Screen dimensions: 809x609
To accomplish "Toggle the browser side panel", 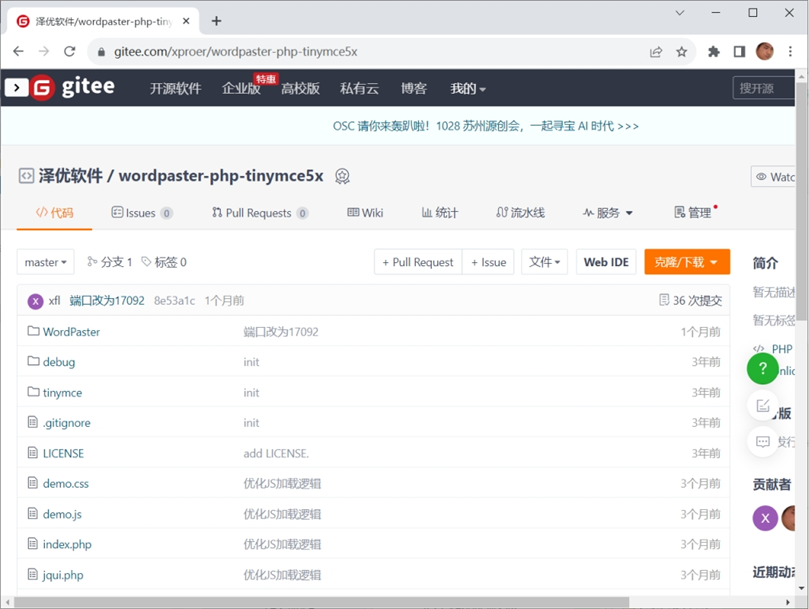I will click(739, 52).
